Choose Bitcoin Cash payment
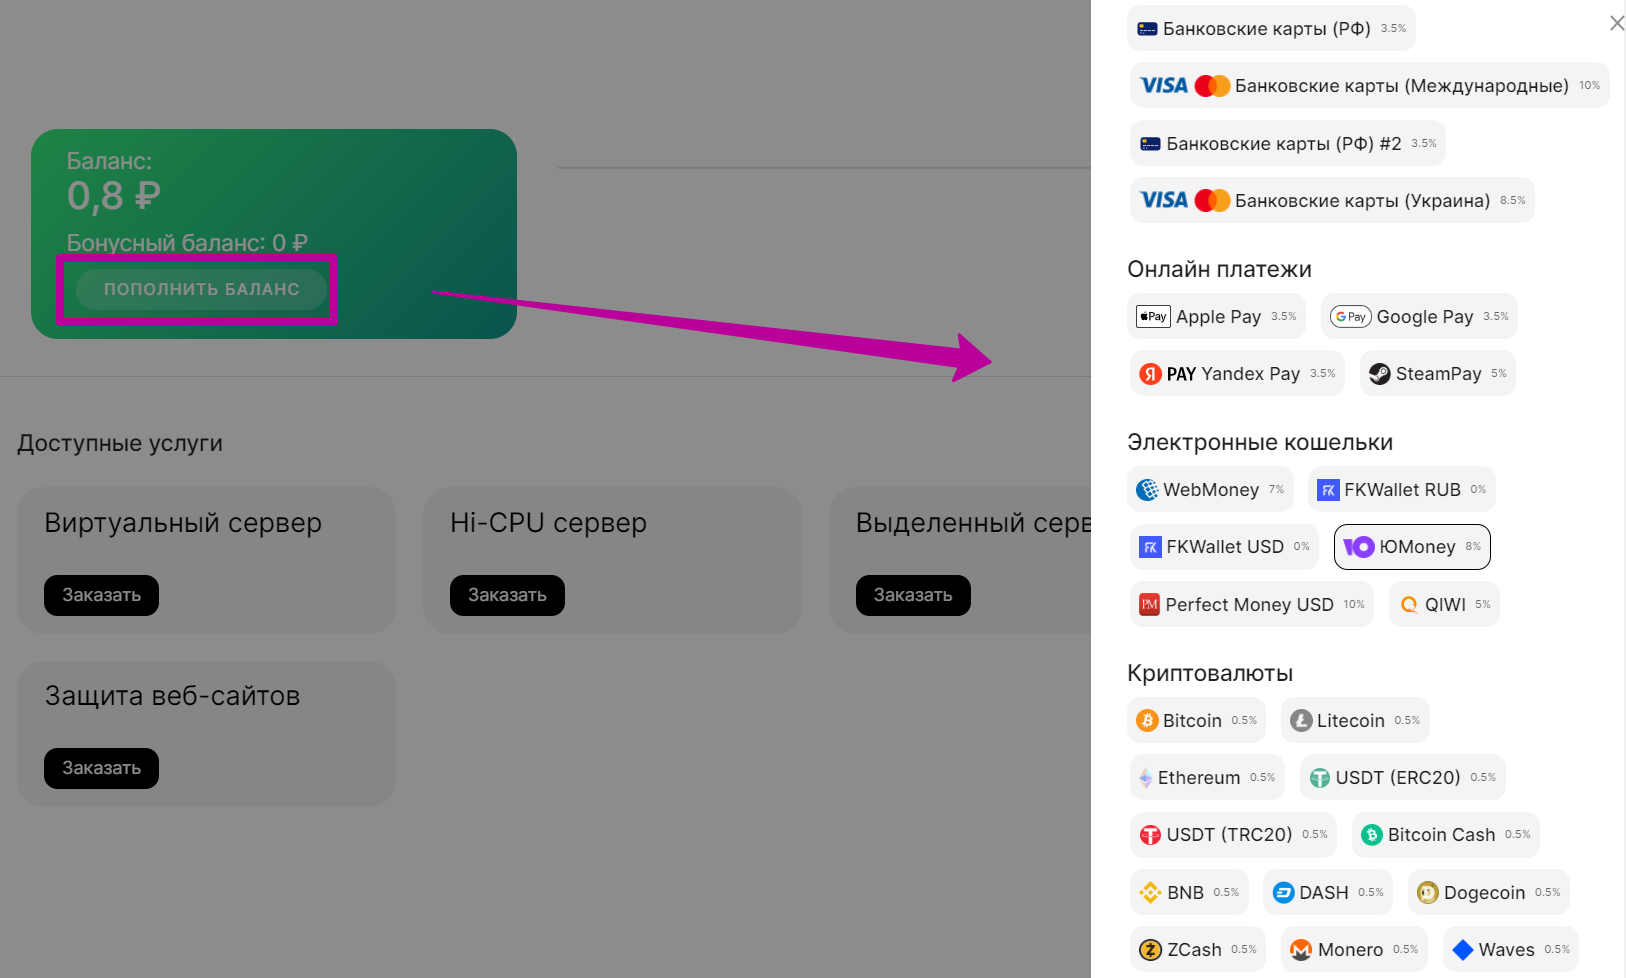 coord(1446,834)
